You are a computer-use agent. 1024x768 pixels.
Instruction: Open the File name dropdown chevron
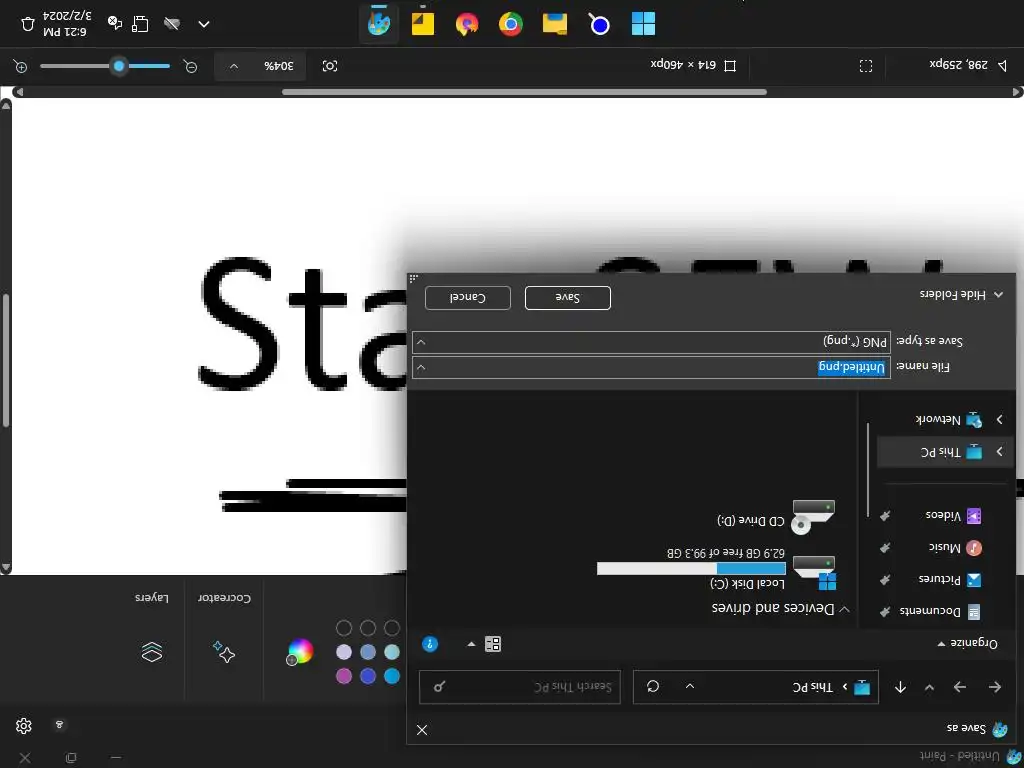pyautogui.click(x=421, y=368)
